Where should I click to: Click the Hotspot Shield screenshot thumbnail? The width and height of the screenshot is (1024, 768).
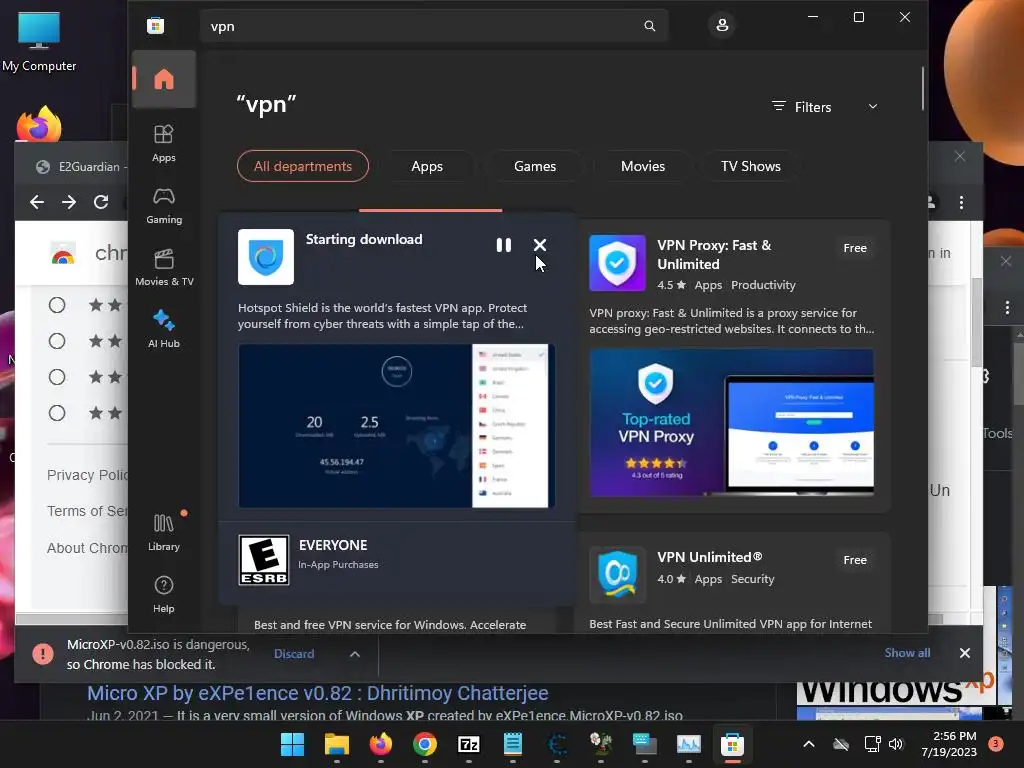tap(396, 426)
